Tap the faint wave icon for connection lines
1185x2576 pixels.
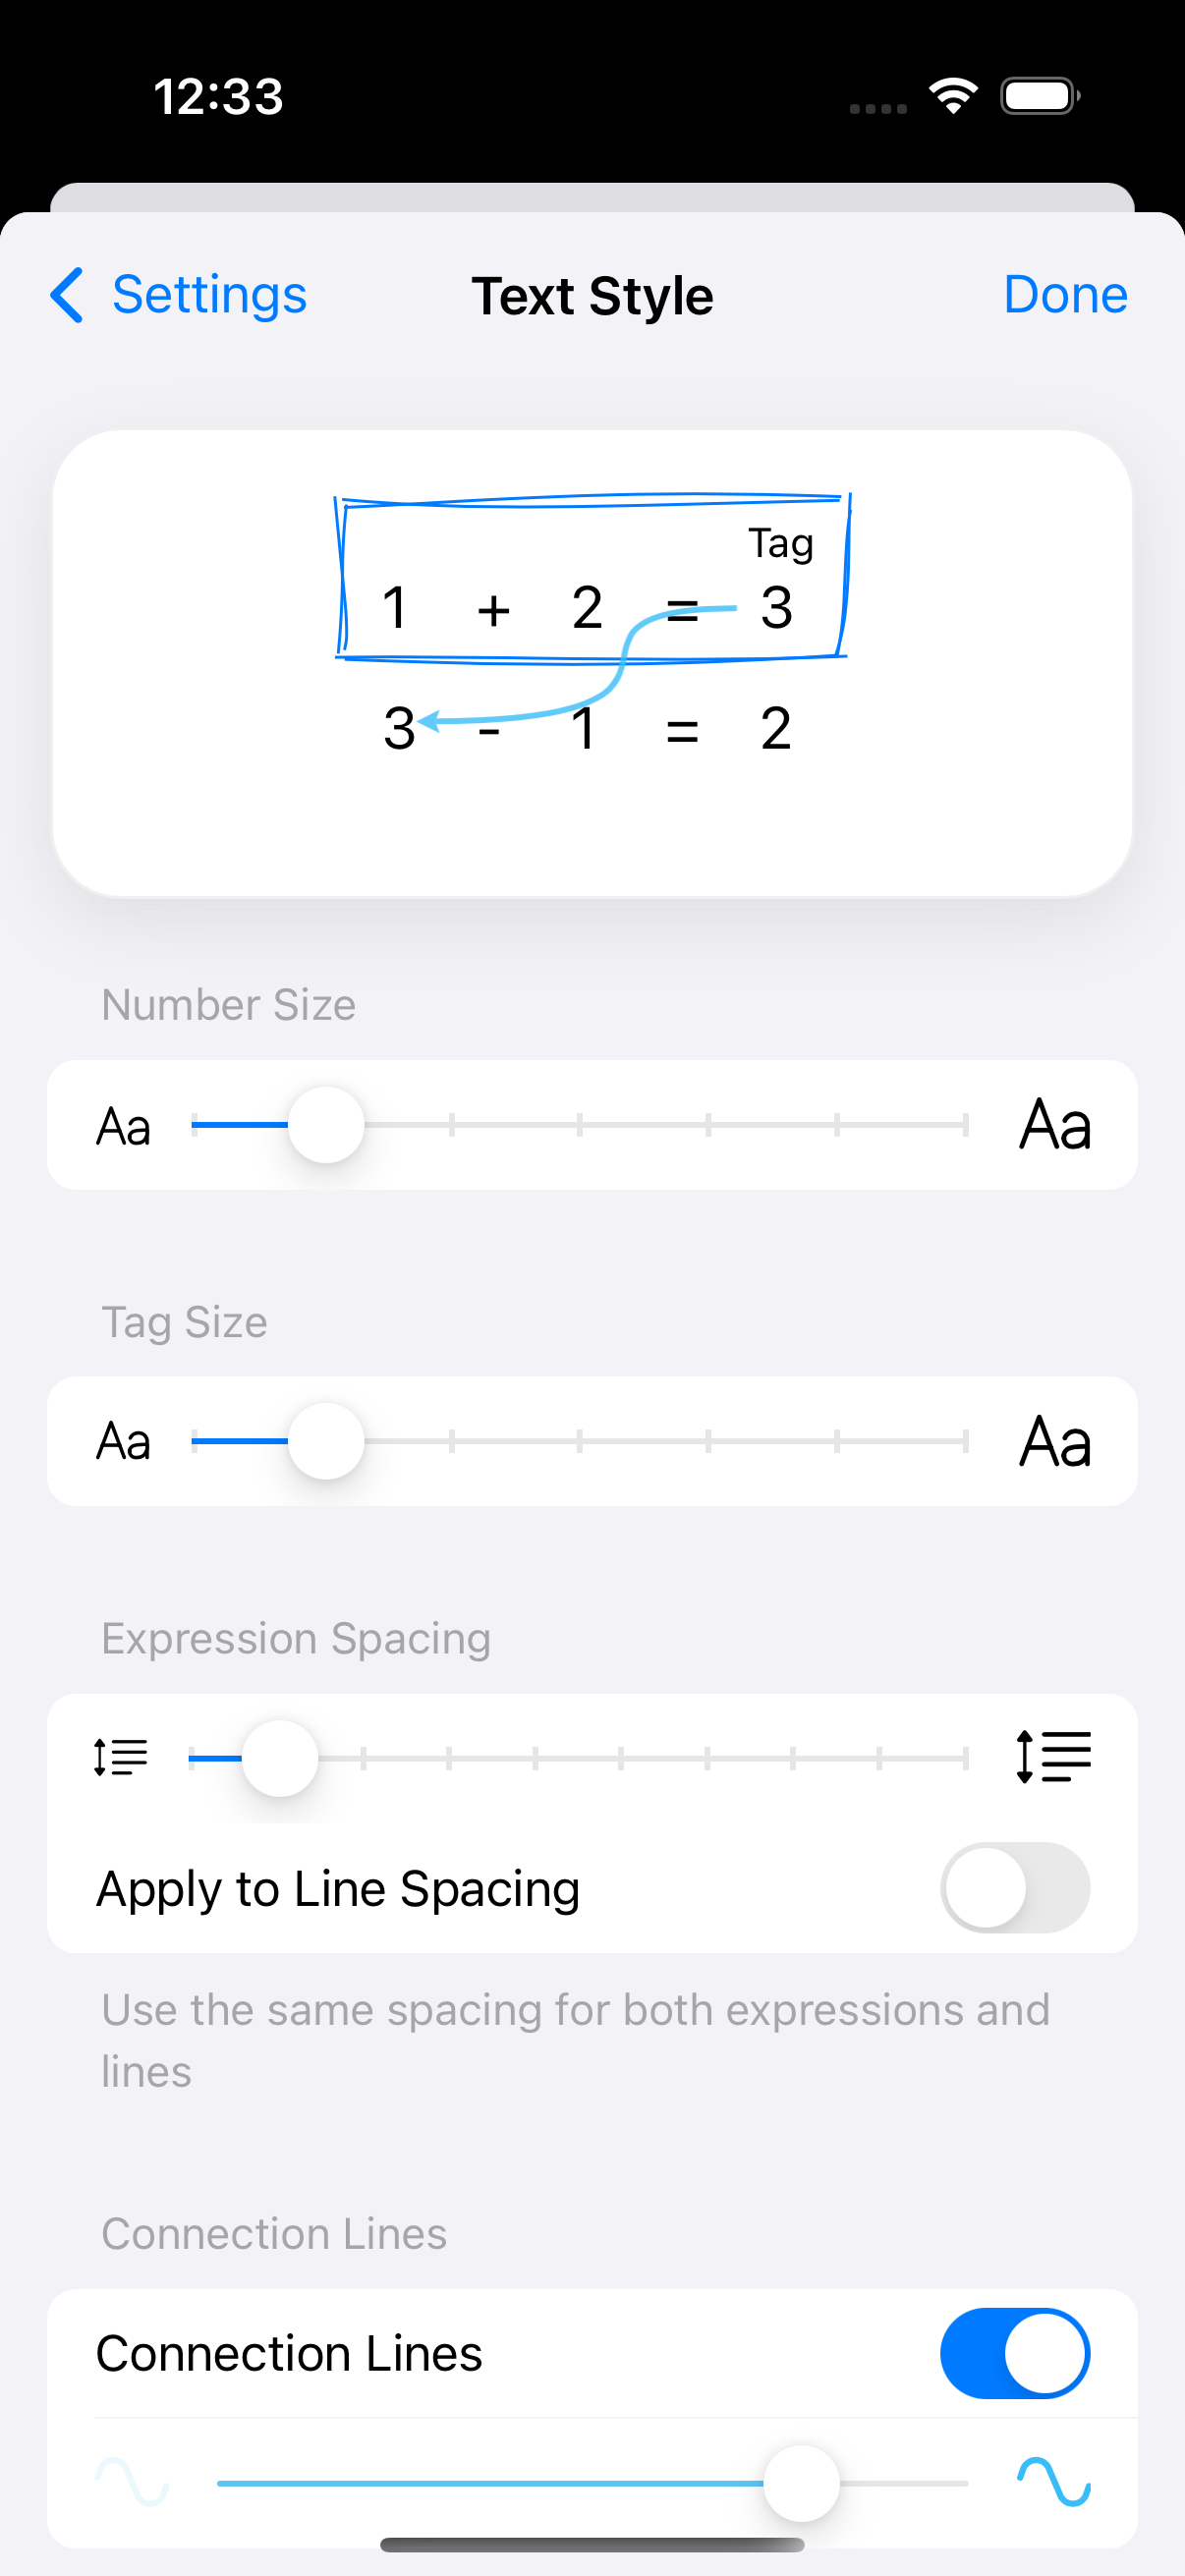tap(132, 2481)
